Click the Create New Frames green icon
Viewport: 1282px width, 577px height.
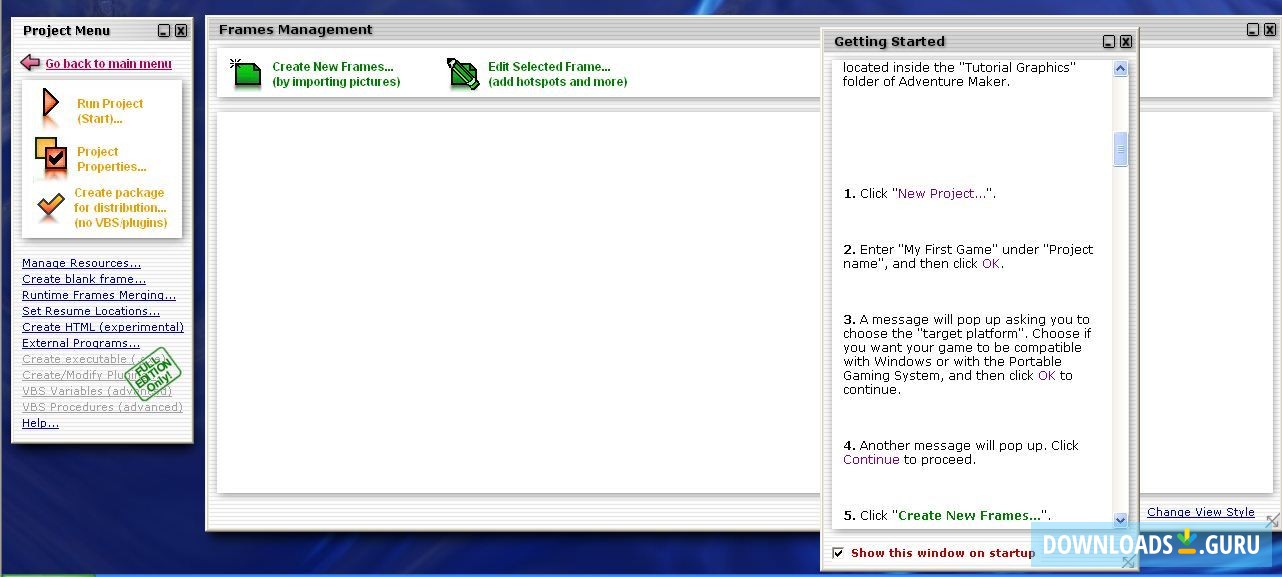246,74
